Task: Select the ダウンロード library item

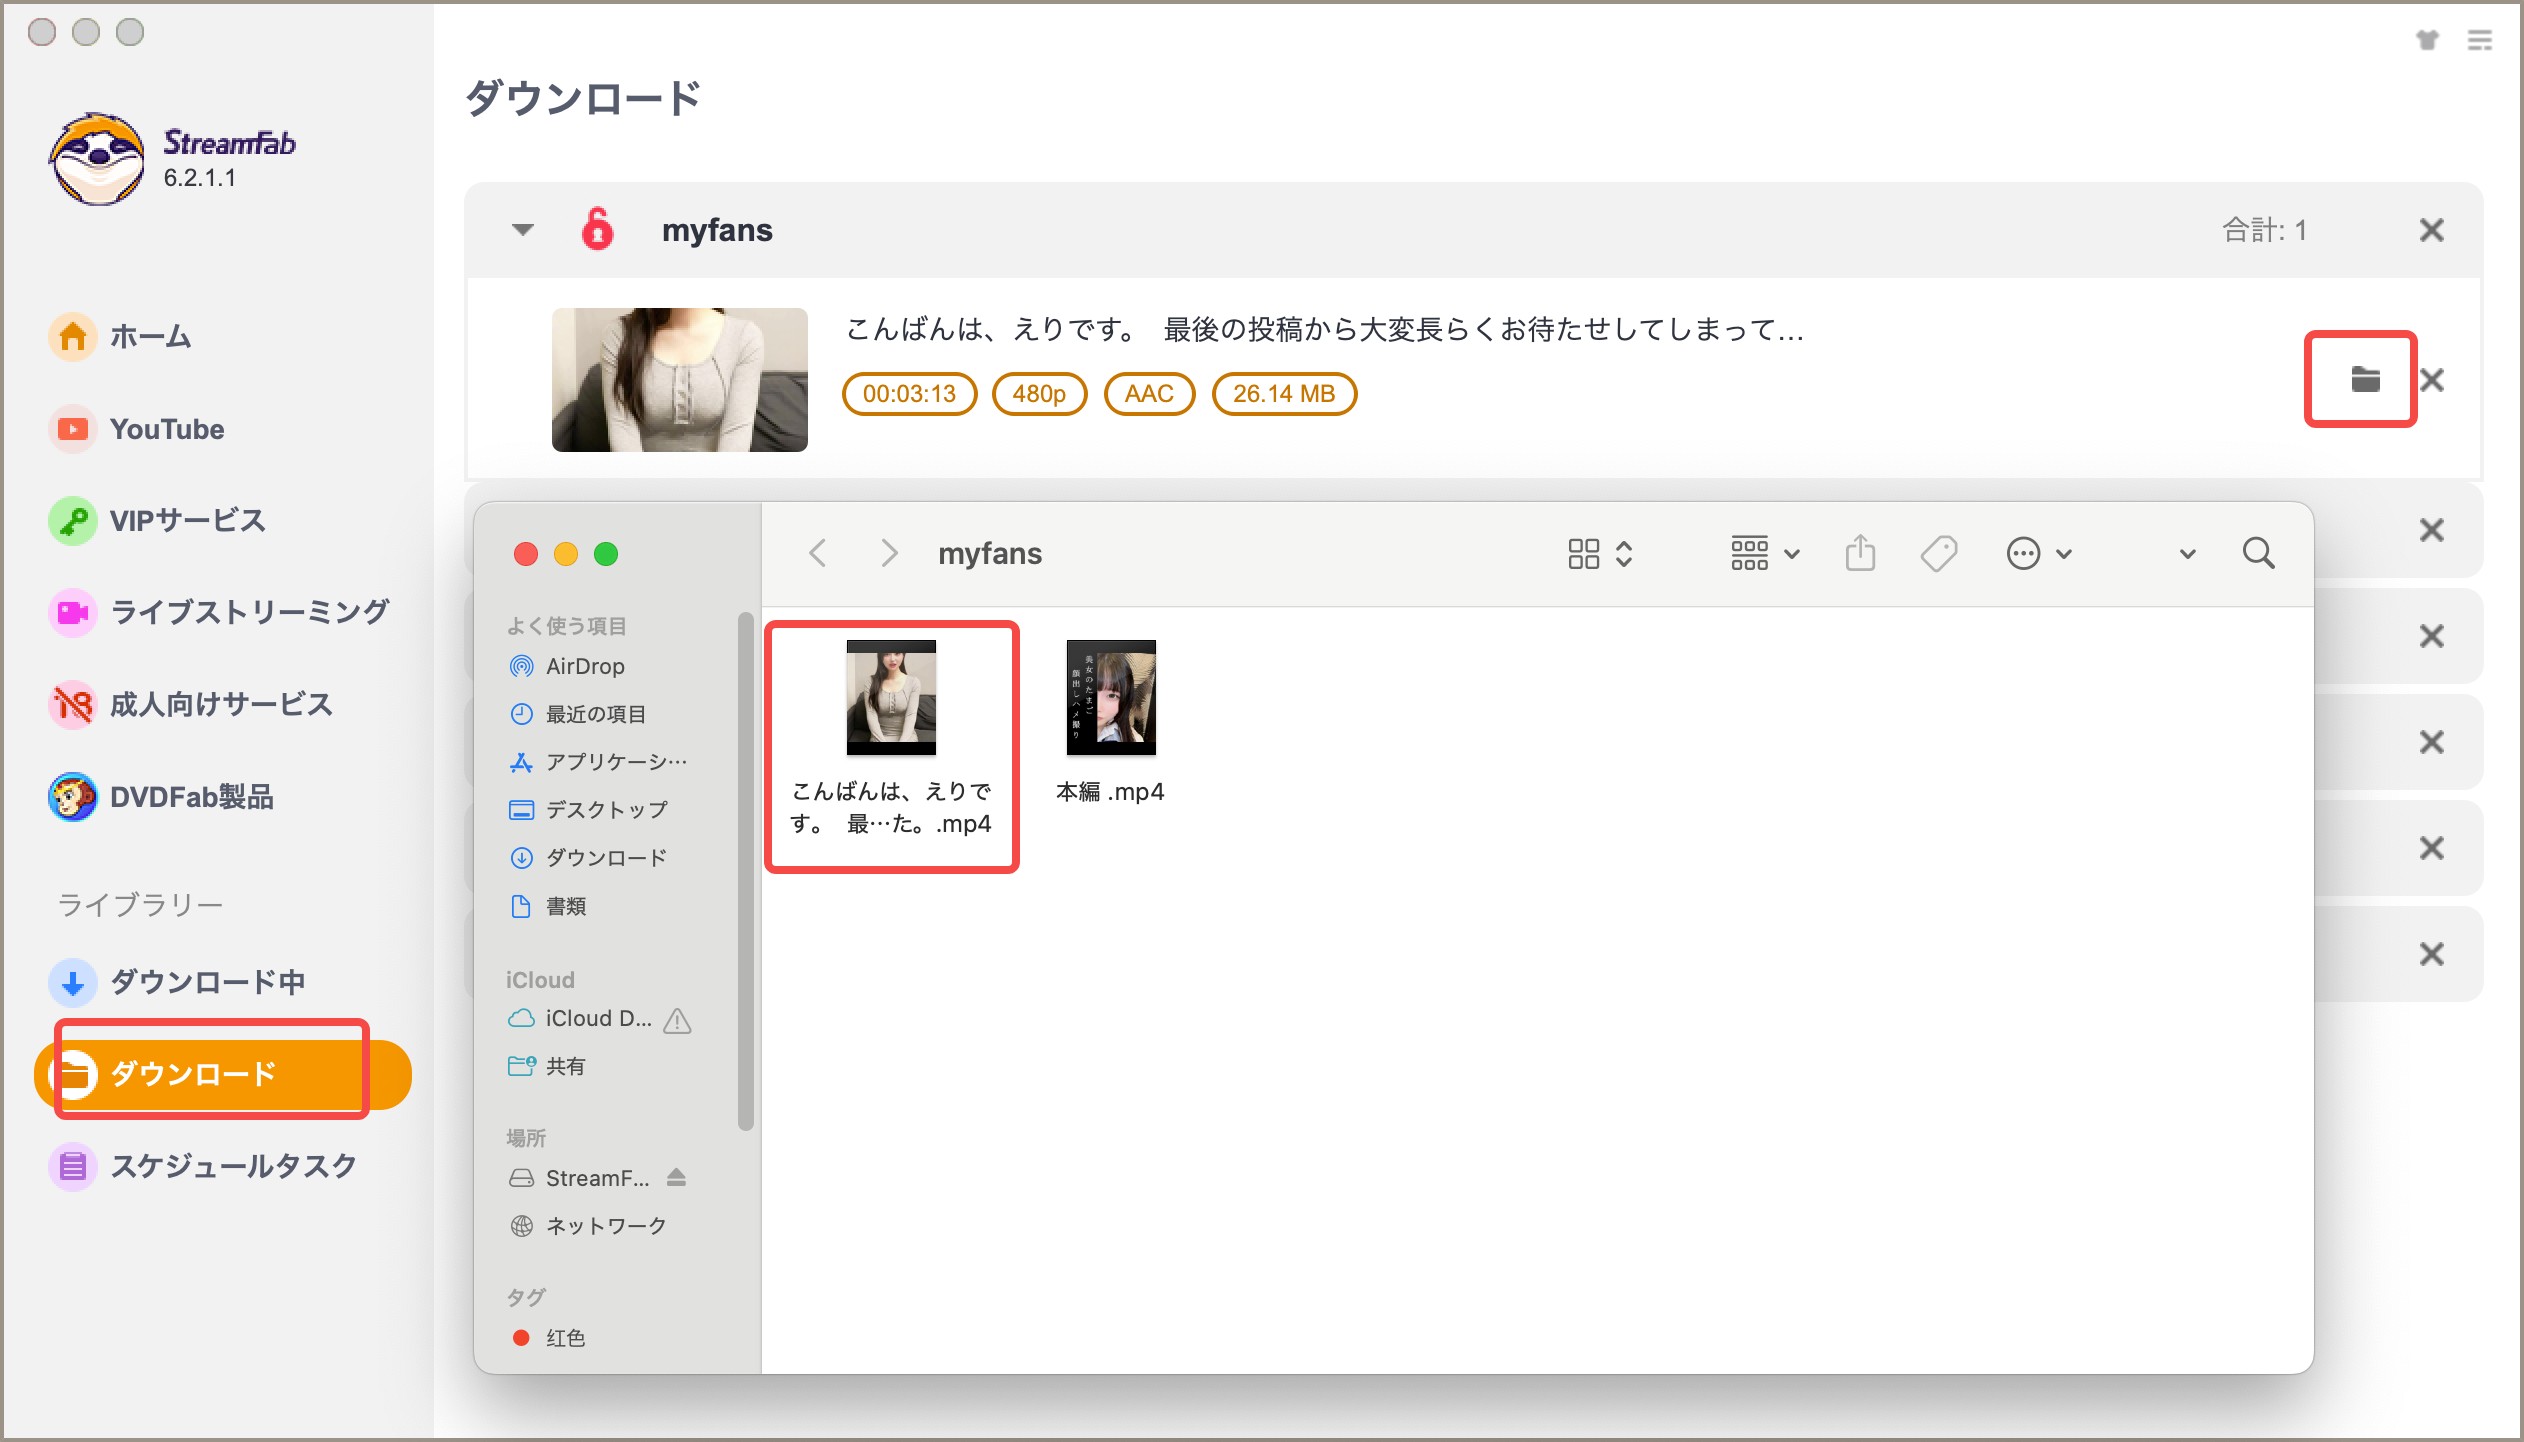Action: tap(222, 1074)
